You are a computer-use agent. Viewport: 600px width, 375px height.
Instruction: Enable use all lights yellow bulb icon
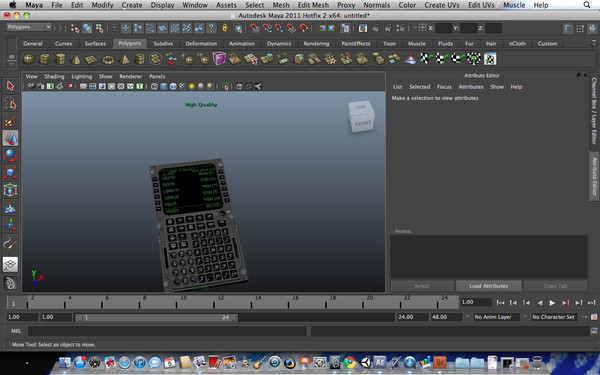click(191, 86)
